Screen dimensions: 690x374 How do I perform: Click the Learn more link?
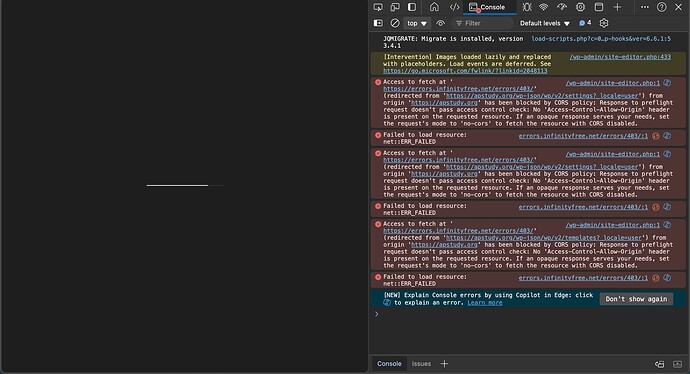coord(484,303)
